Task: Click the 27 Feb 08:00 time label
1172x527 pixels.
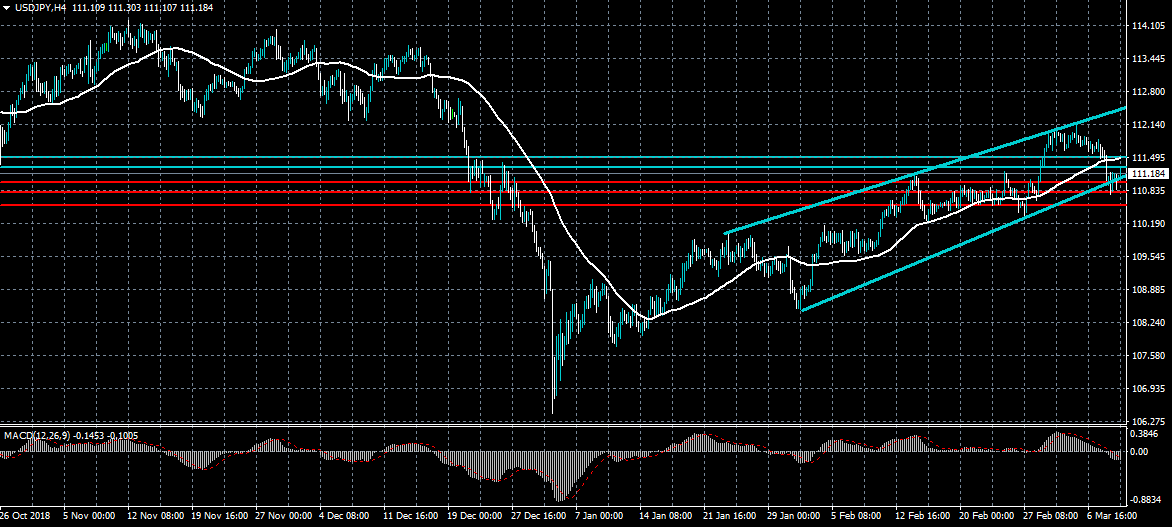Action: [x=1052, y=516]
